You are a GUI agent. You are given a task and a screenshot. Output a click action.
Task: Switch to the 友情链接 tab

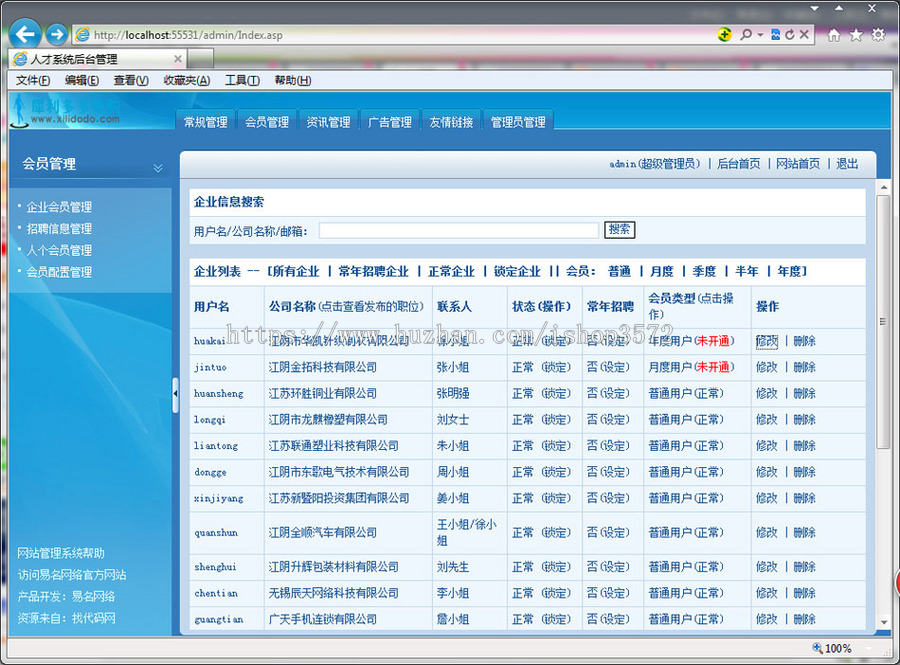coord(451,121)
